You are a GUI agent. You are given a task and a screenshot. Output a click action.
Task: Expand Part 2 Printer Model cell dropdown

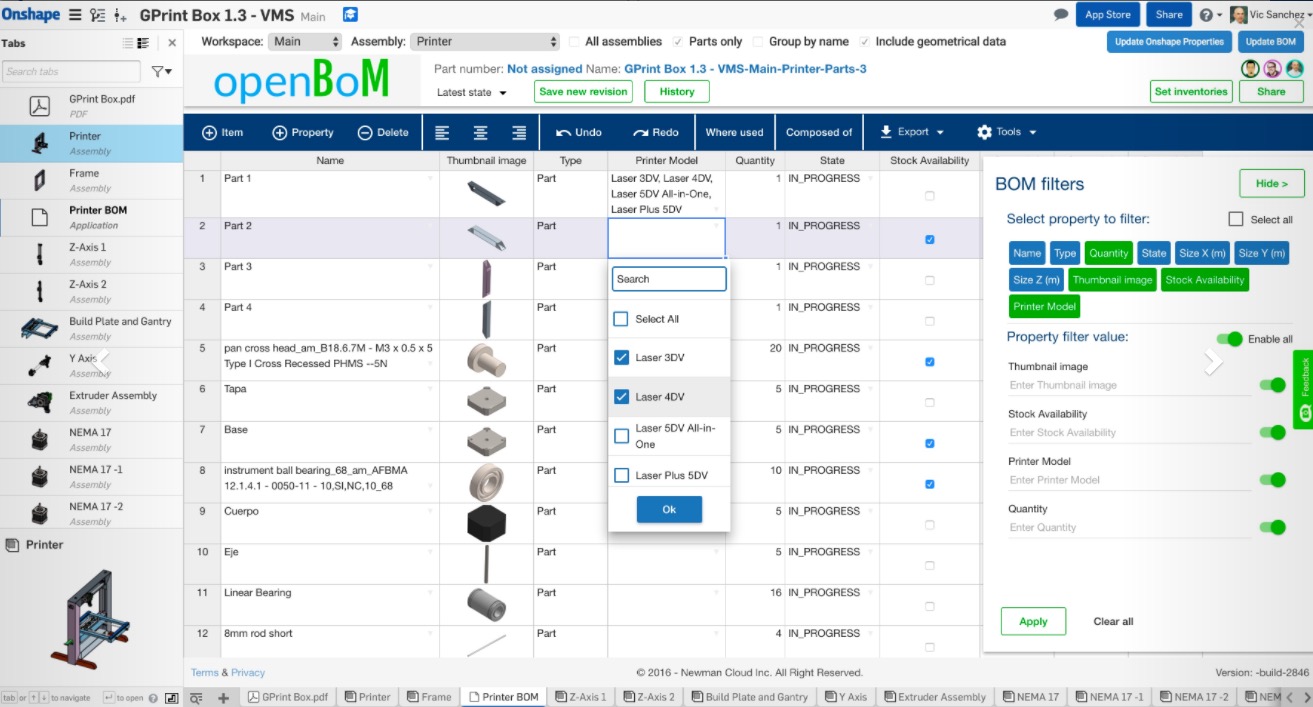pos(717,226)
